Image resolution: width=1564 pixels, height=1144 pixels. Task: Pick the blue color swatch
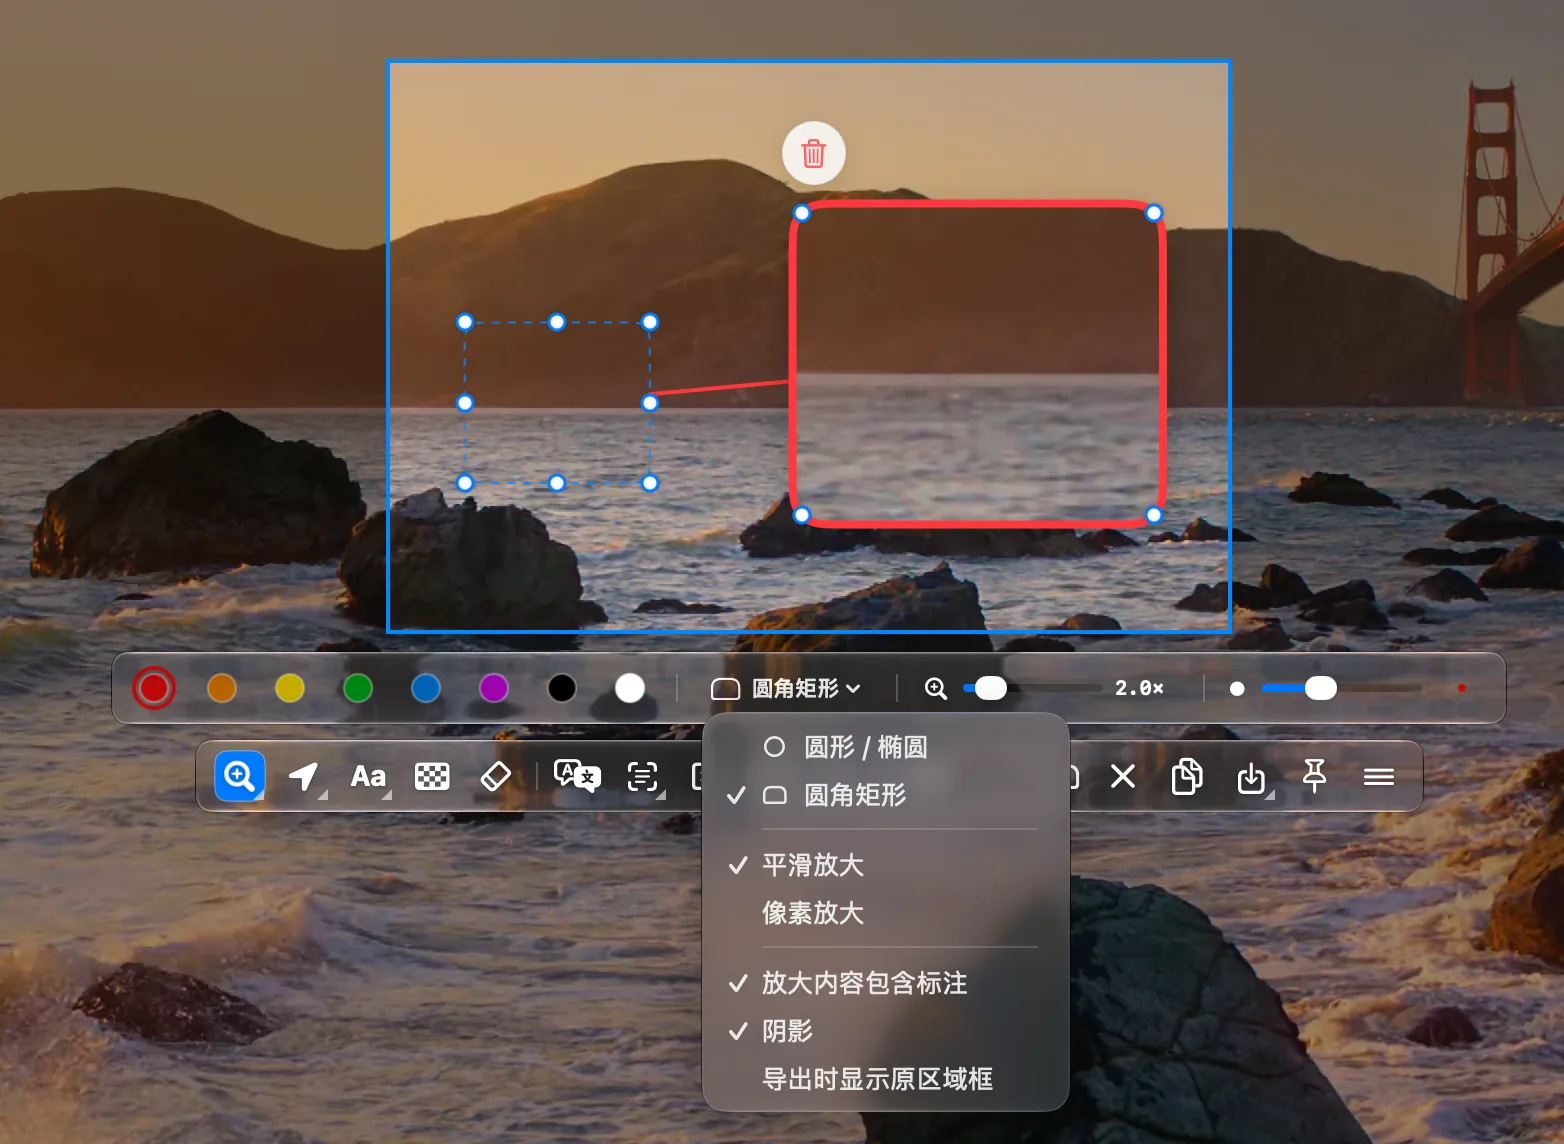(x=426, y=688)
